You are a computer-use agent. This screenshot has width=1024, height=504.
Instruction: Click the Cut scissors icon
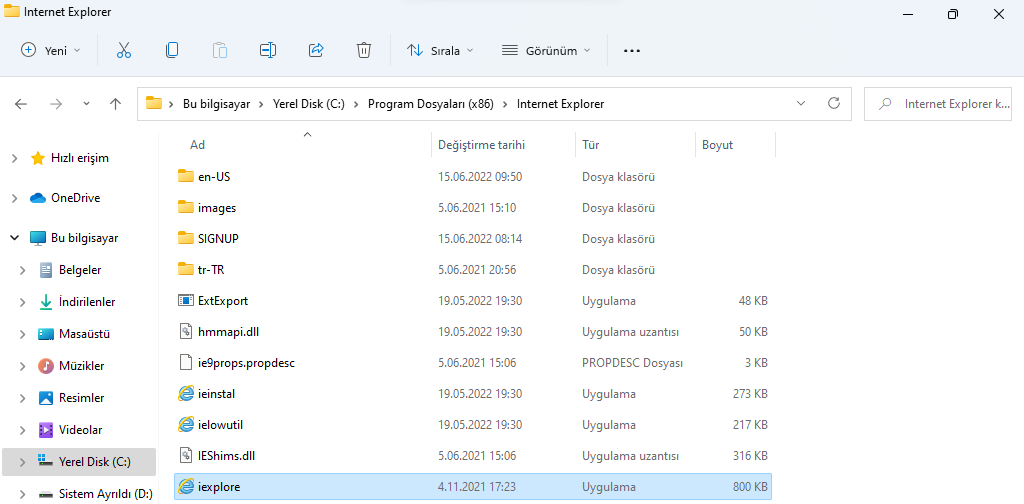tap(124, 50)
